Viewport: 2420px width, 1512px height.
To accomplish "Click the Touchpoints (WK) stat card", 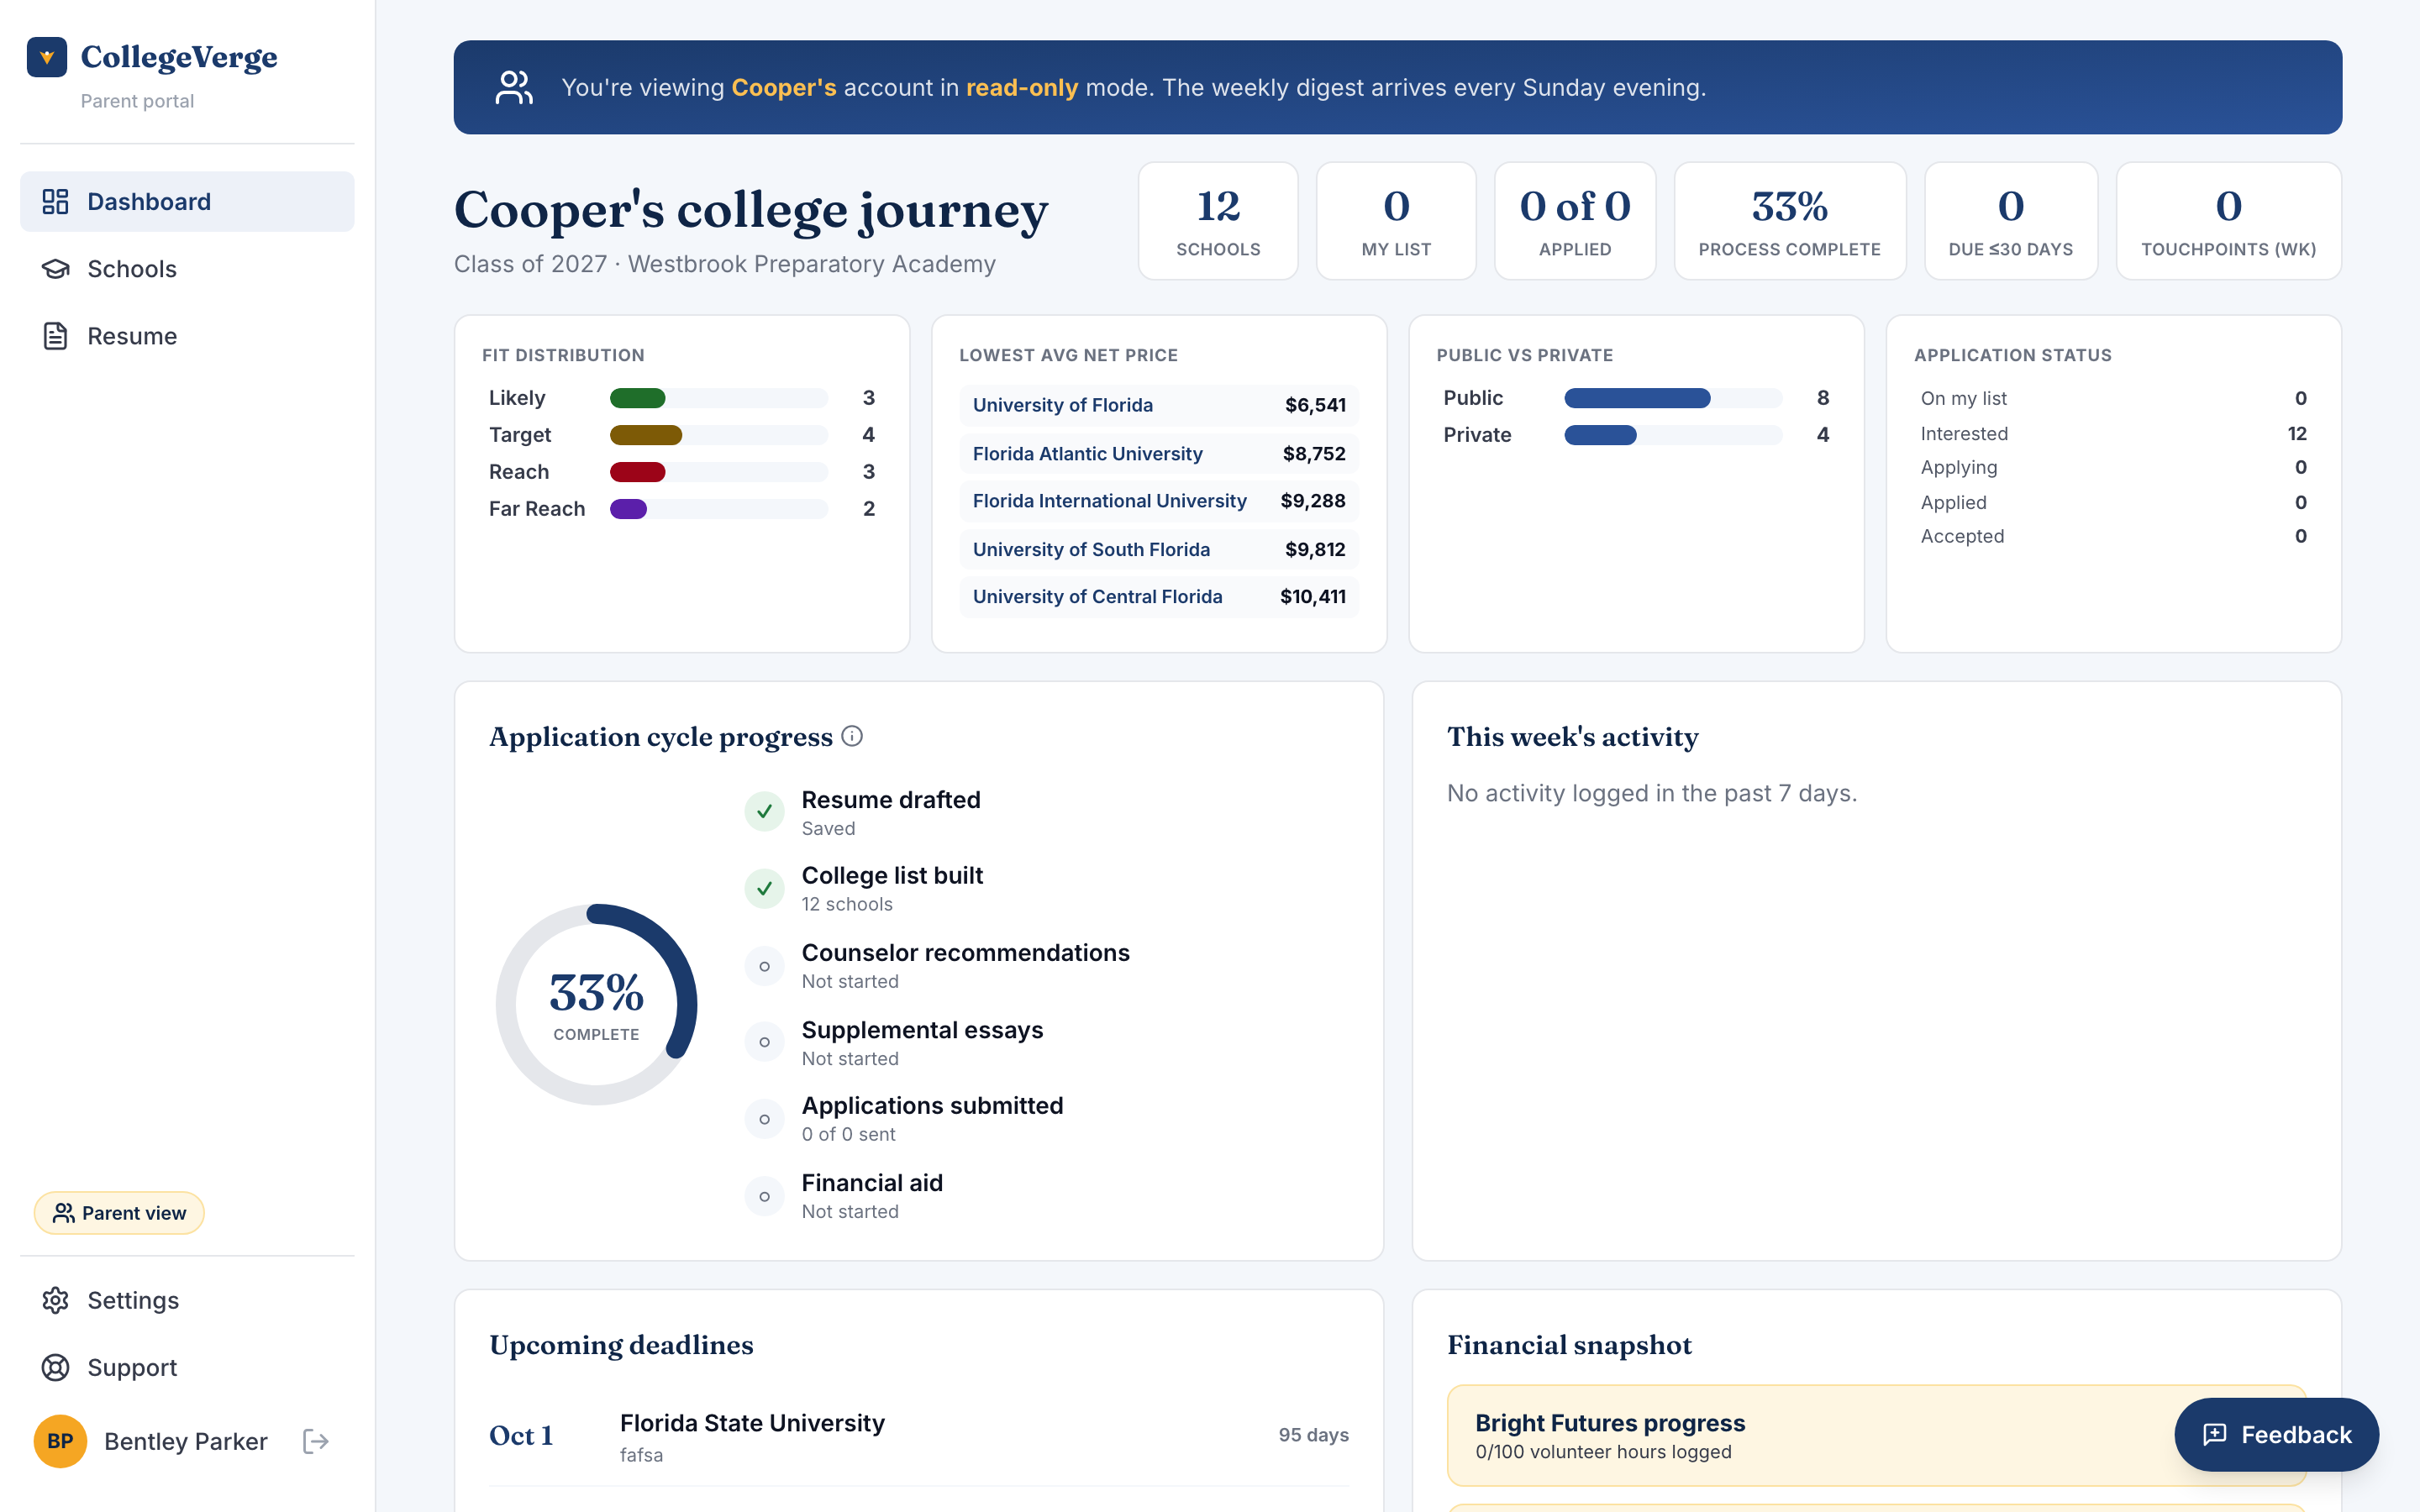I will pos(2229,221).
